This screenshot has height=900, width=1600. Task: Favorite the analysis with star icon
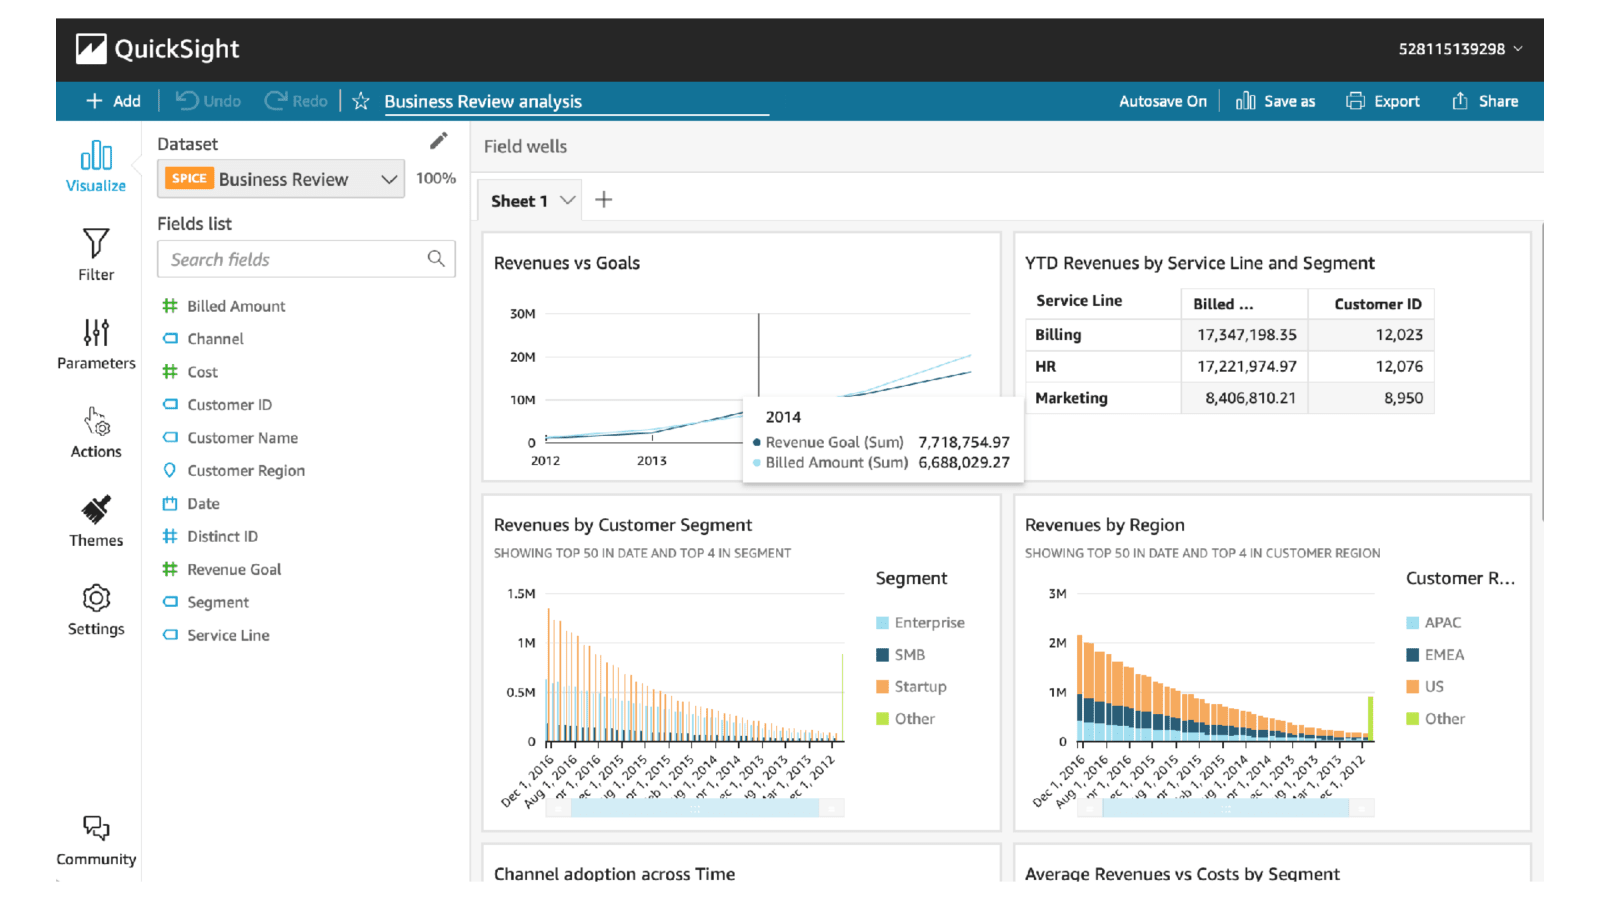coord(361,101)
